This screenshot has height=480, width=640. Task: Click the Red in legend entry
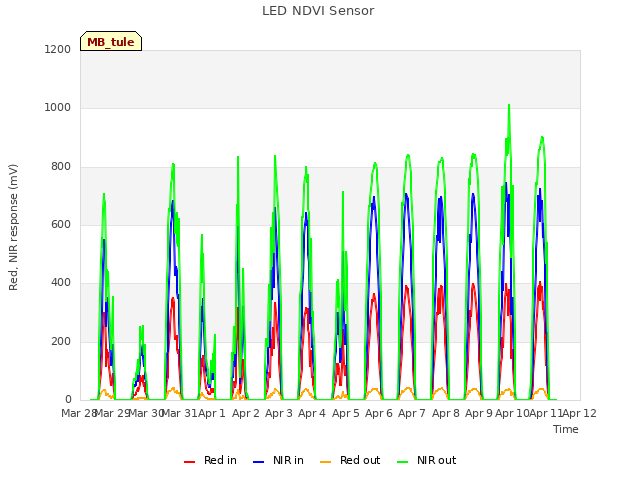pyautogui.click(x=210, y=460)
